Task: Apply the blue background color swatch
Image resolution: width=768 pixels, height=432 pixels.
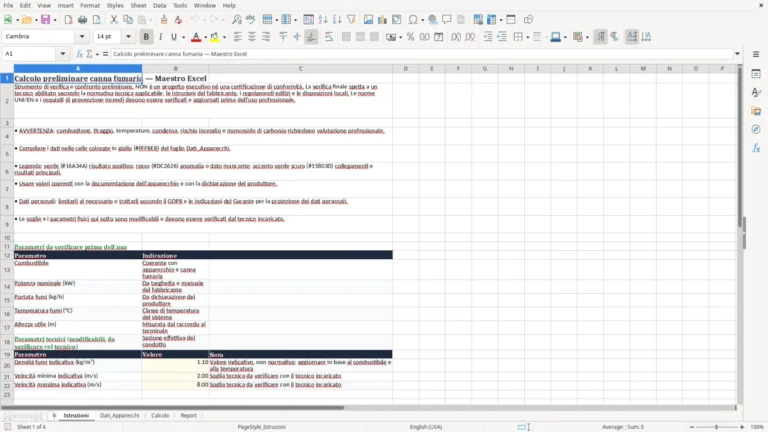Action: tap(555, 37)
